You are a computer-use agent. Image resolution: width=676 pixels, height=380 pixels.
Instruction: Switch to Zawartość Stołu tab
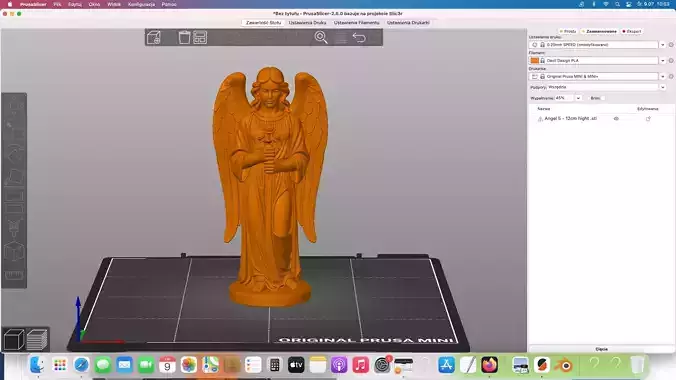pyautogui.click(x=263, y=22)
